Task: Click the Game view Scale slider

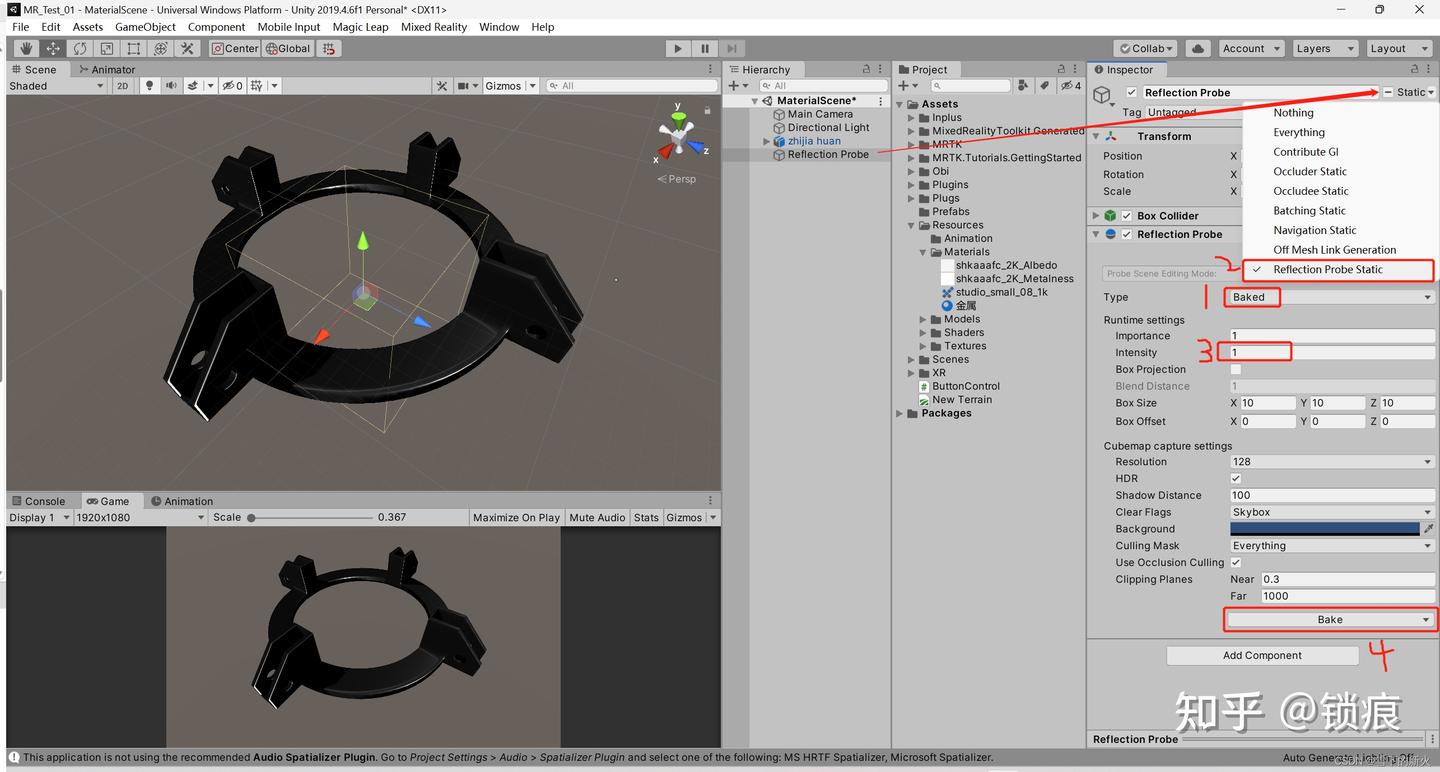Action: (x=308, y=518)
